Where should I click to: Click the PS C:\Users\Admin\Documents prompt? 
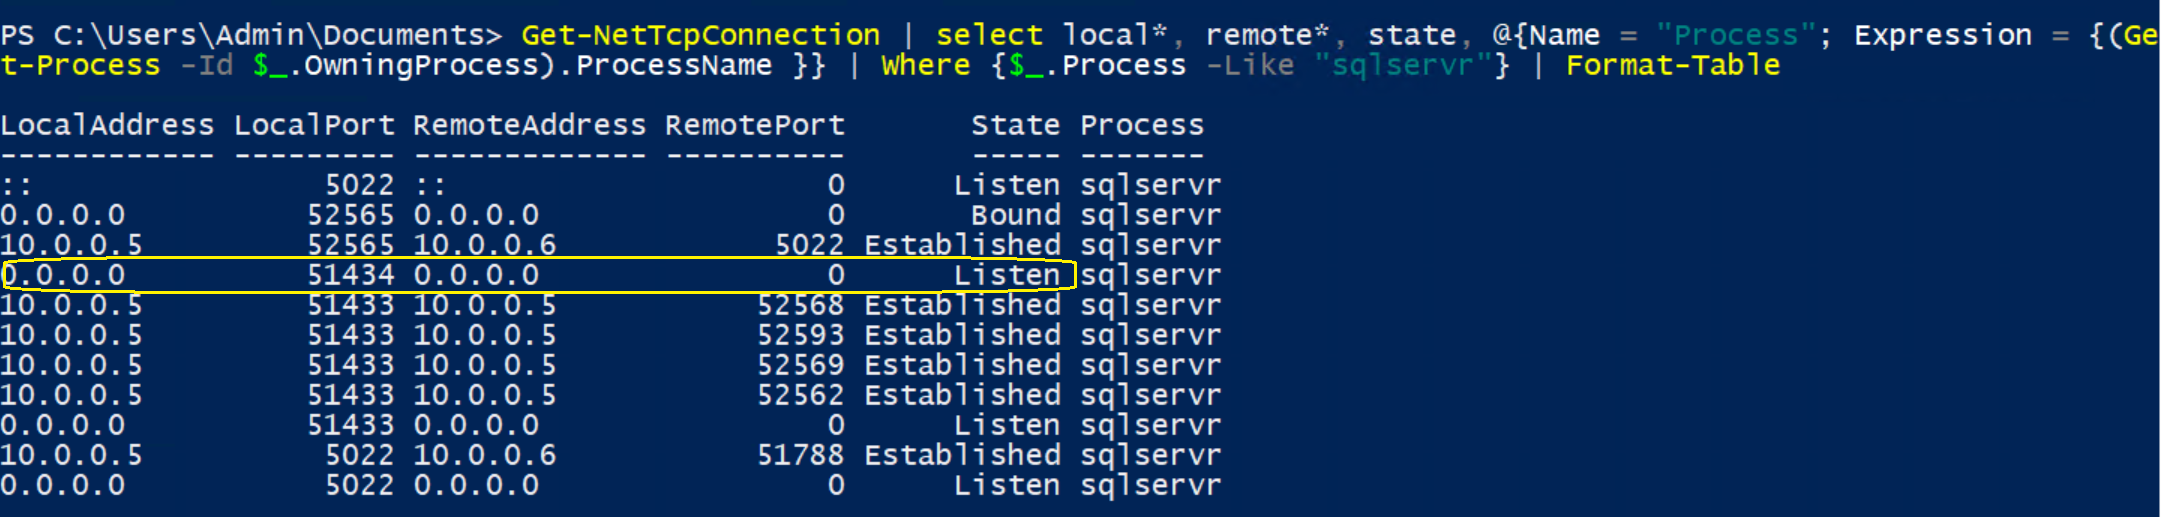(251, 35)
